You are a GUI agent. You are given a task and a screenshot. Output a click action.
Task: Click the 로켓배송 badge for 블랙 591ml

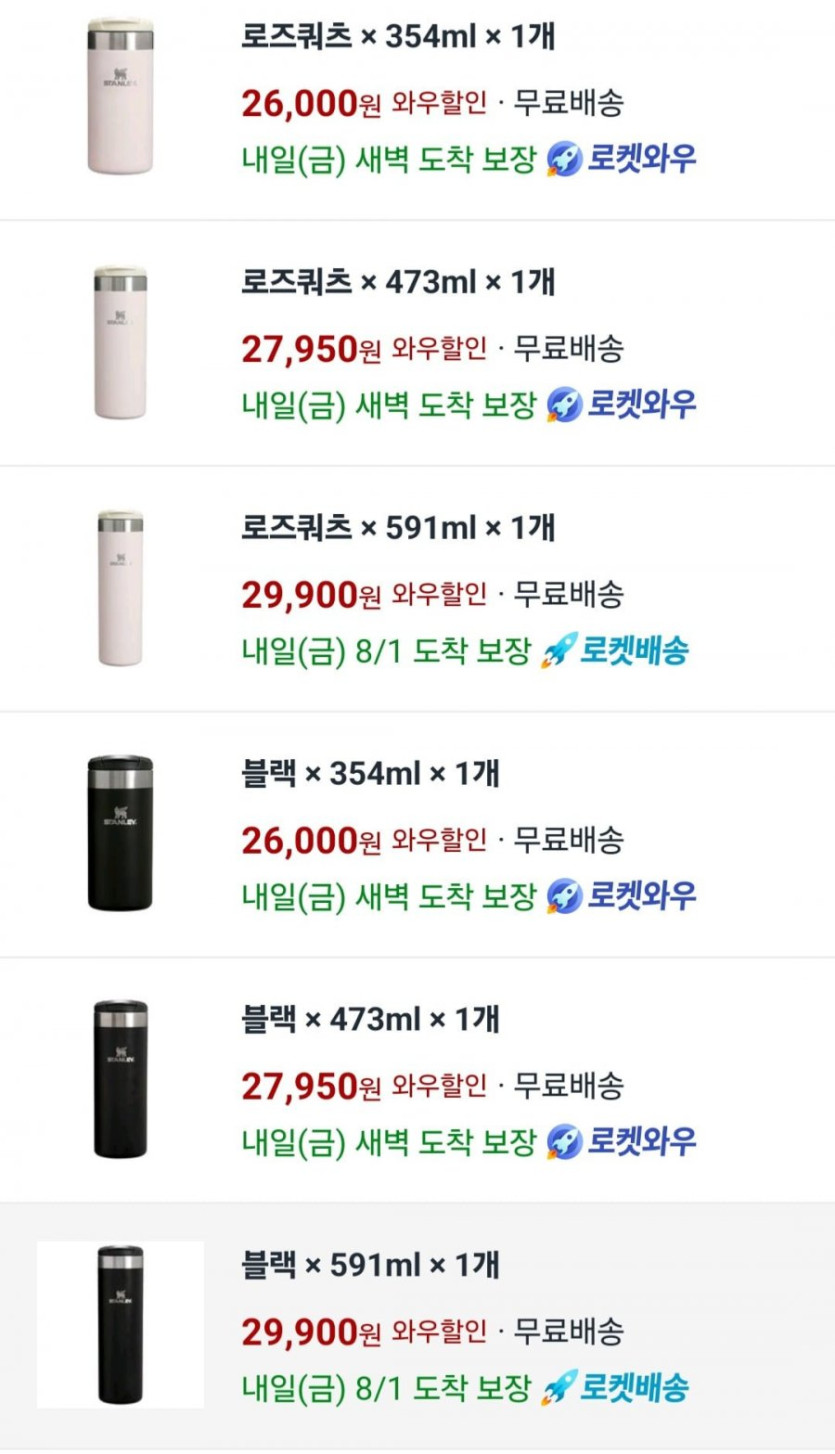[x=615, y=1387]
